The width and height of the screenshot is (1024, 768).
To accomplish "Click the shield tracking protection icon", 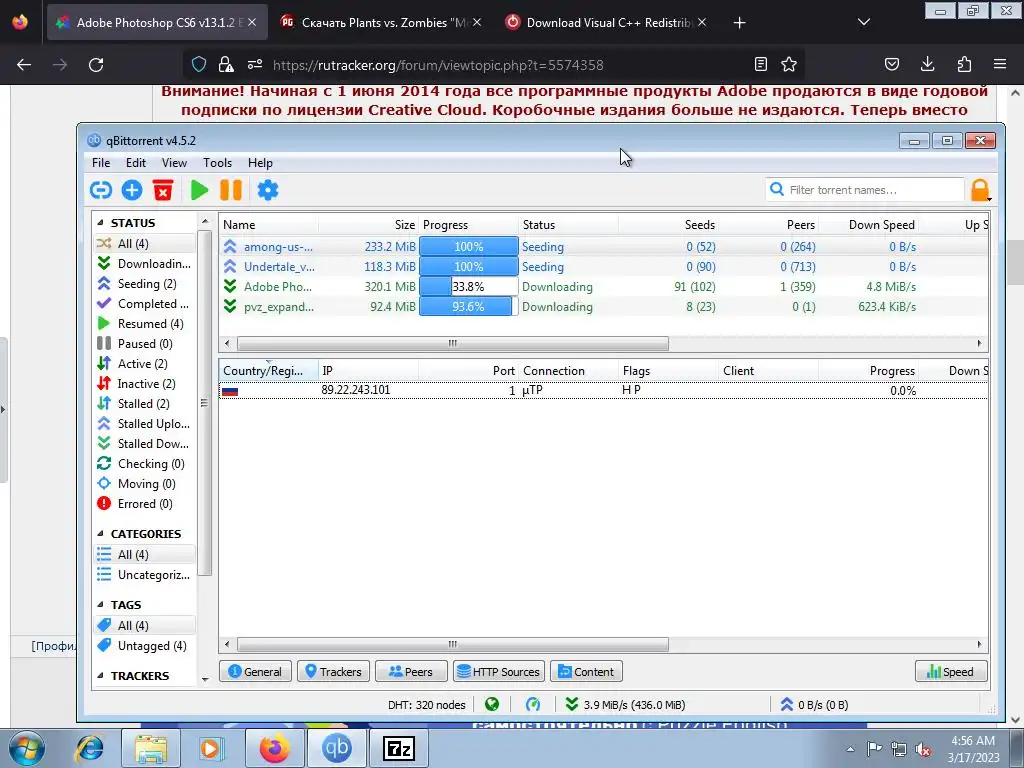I will pos(199,64).
